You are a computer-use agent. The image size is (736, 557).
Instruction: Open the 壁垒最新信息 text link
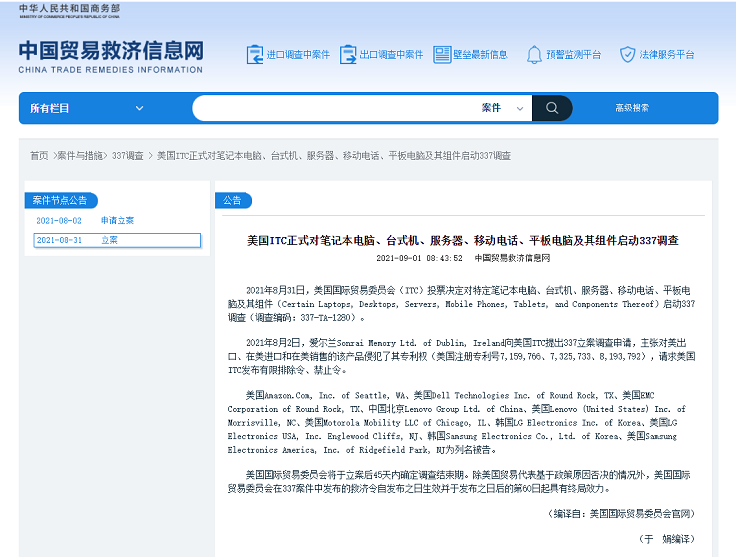pos(480,55)
